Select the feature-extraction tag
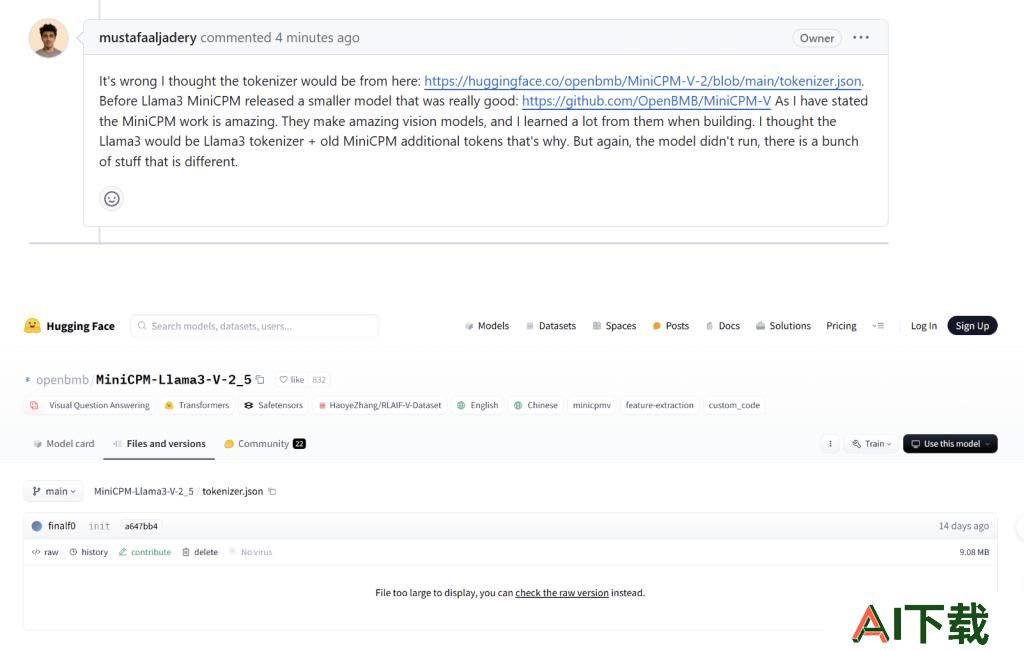The width and height of the screenshot is (1024, 651). (x=660, y=405)
